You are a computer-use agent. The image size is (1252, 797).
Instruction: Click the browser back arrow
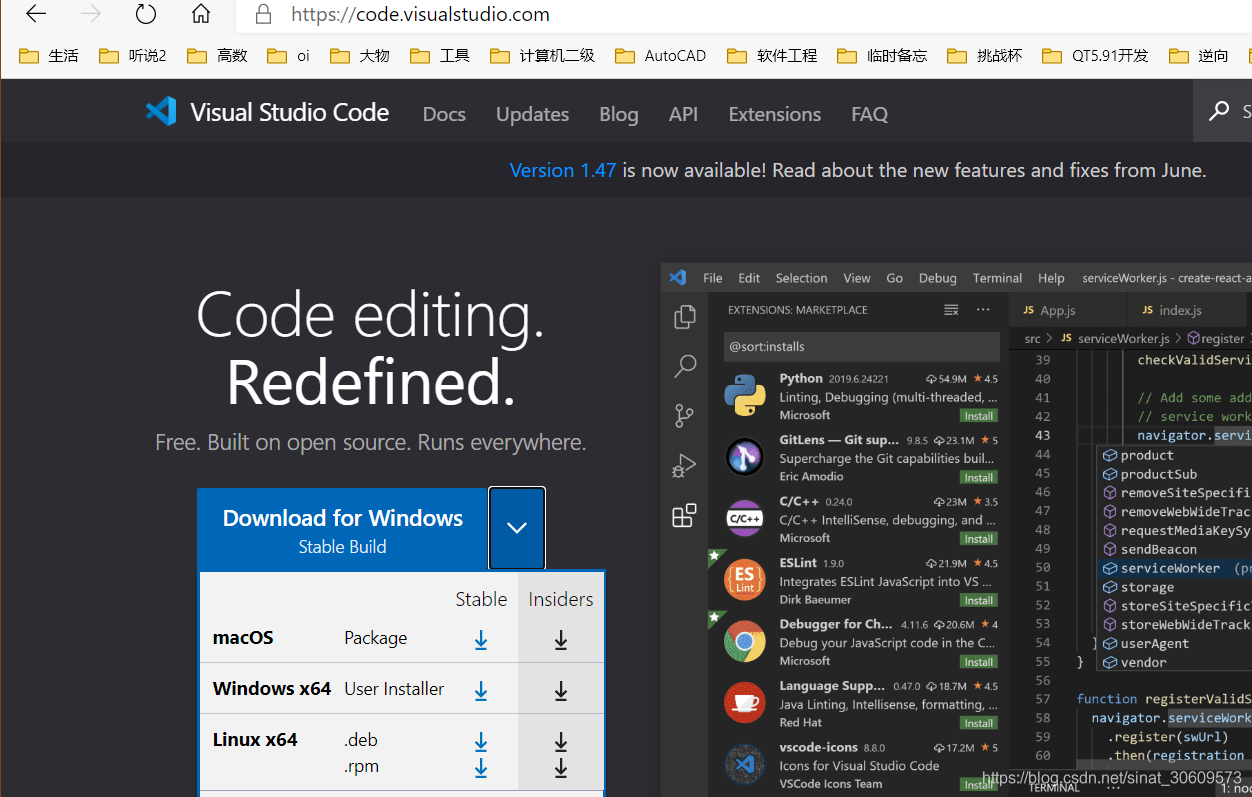click(x=36, y=14)
